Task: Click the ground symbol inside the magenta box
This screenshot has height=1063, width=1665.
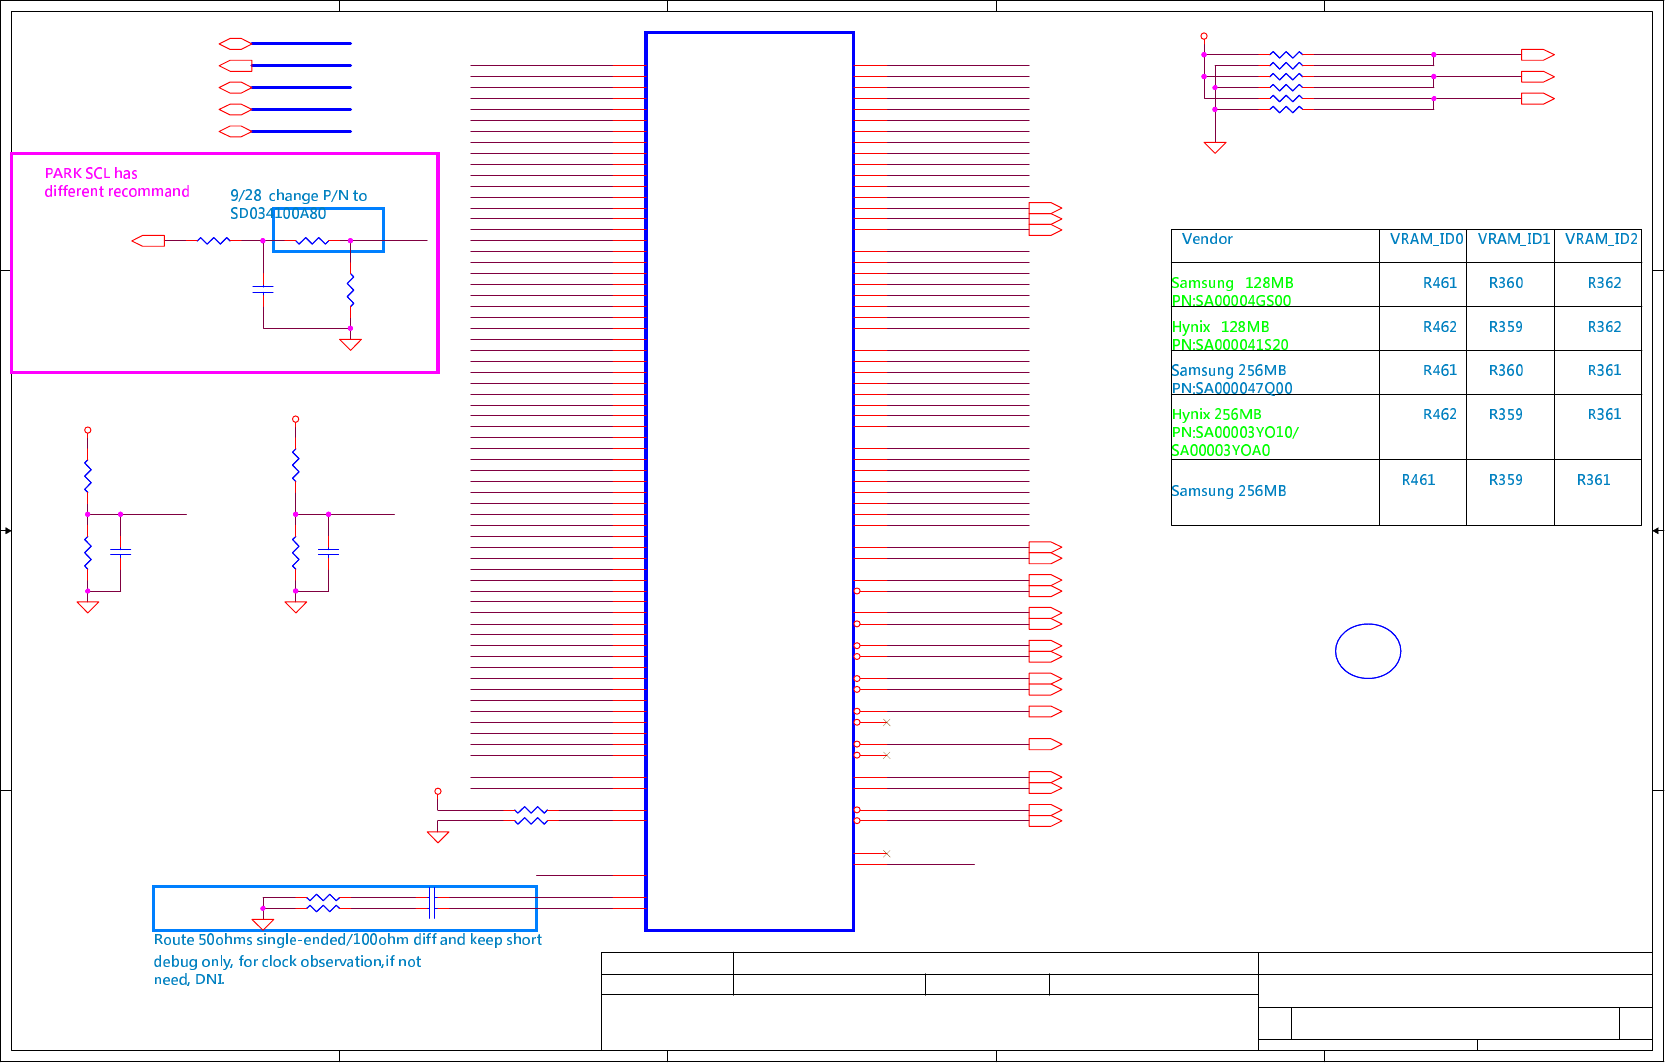Action: 350,344
